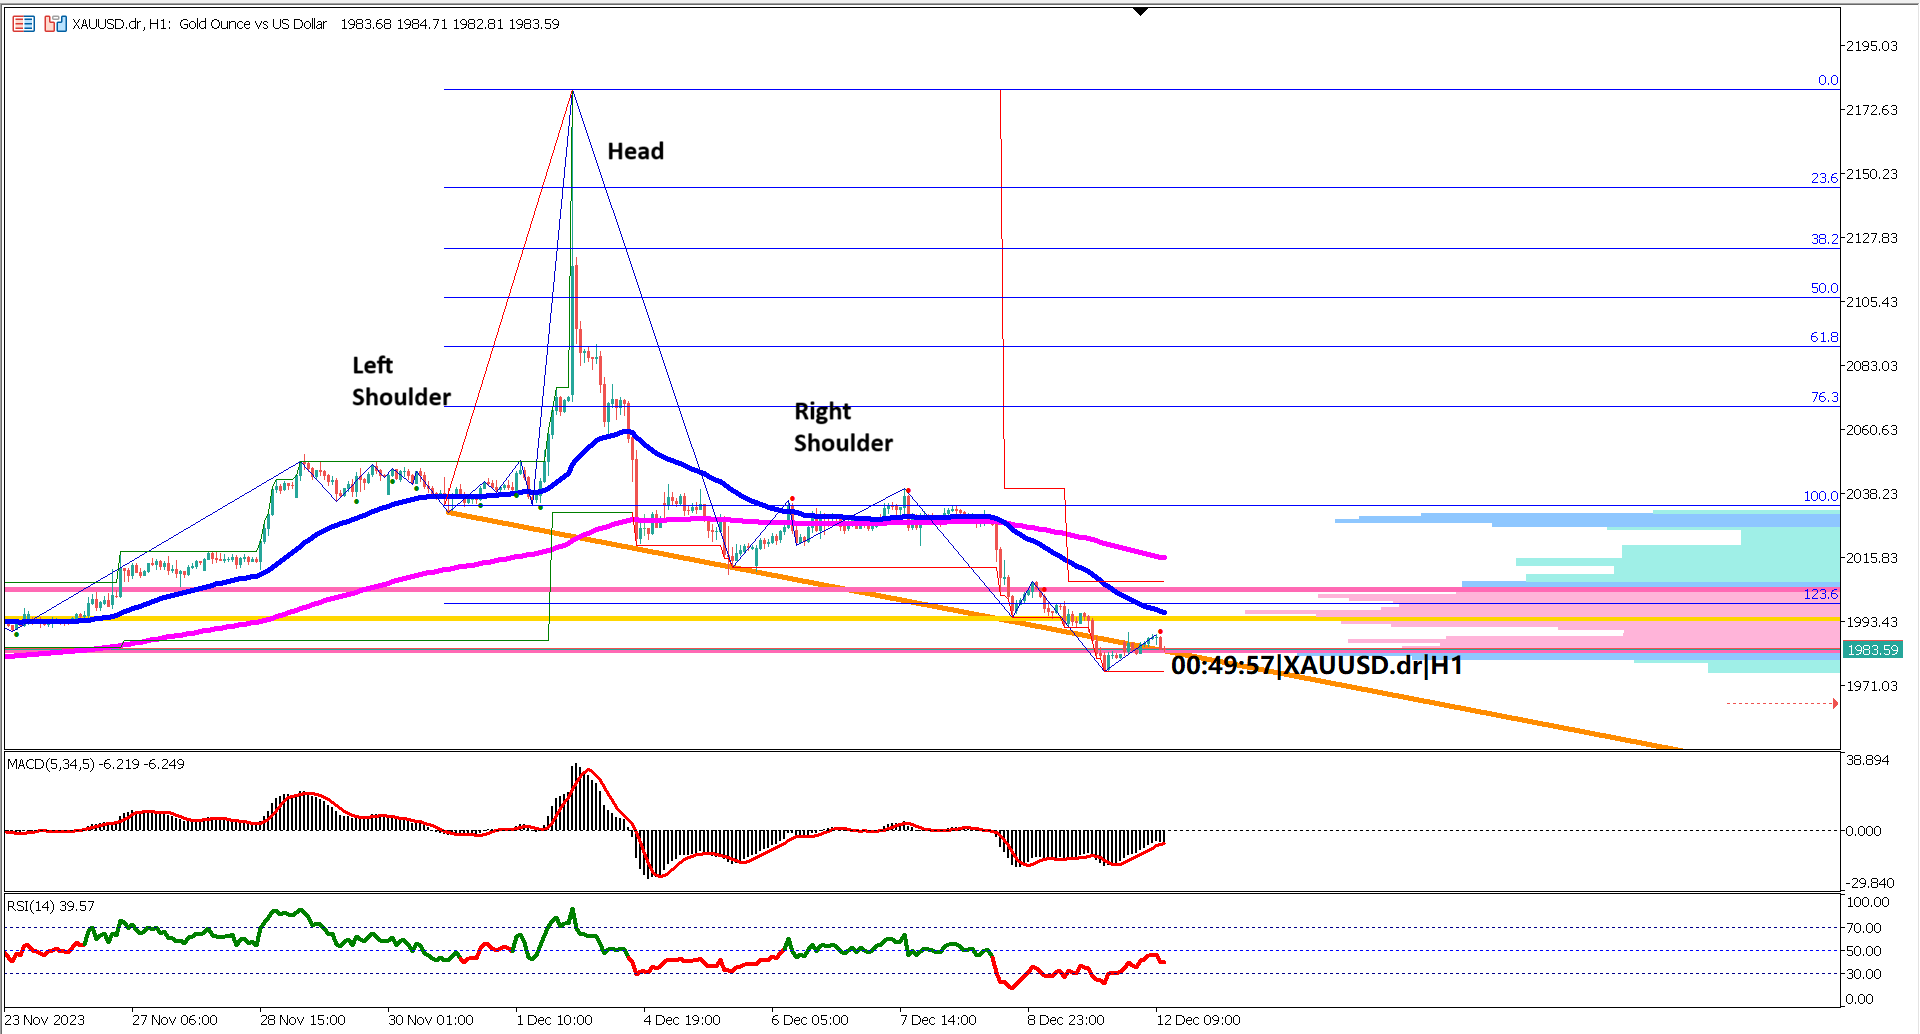The image size is (1920, 1034).
Task: Select the 61.8 Fibonacci retracement label
Action: tap(1827, 337)
